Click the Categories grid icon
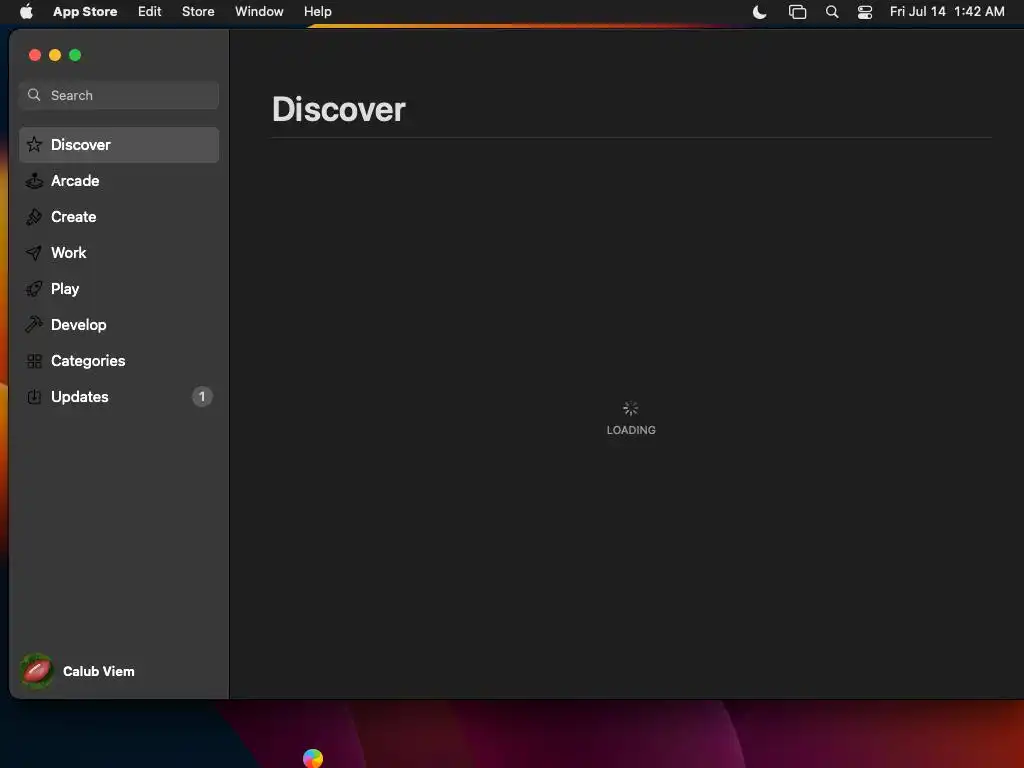Screen dimensions: 1024x768 (x=34, y=360)
